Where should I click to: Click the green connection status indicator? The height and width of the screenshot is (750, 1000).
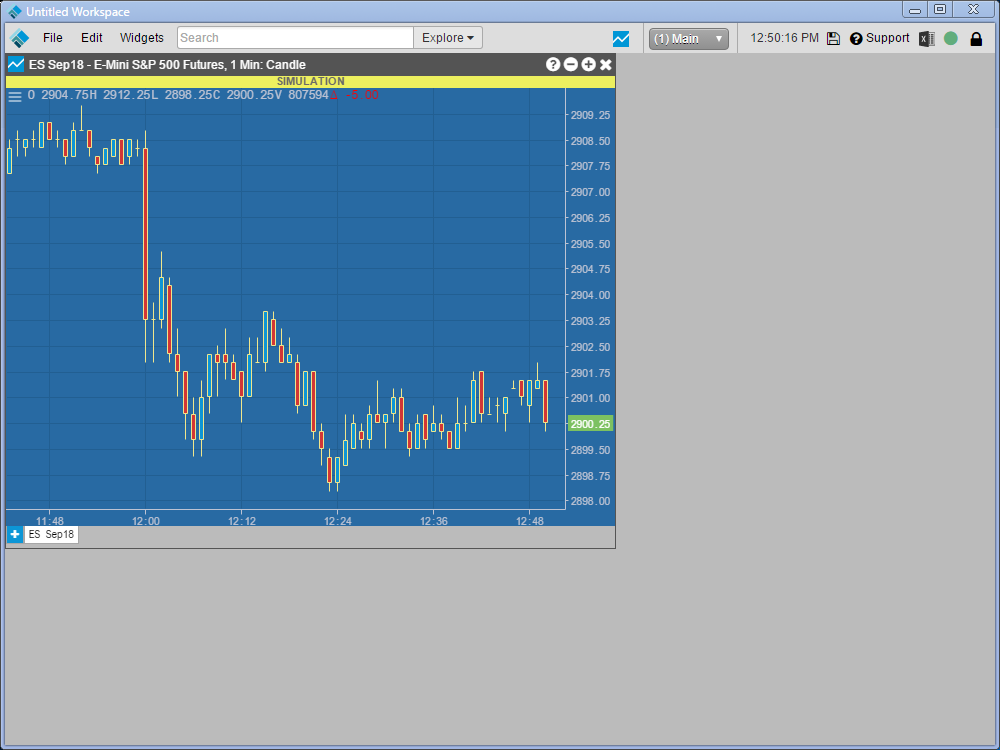coord(950,38)
